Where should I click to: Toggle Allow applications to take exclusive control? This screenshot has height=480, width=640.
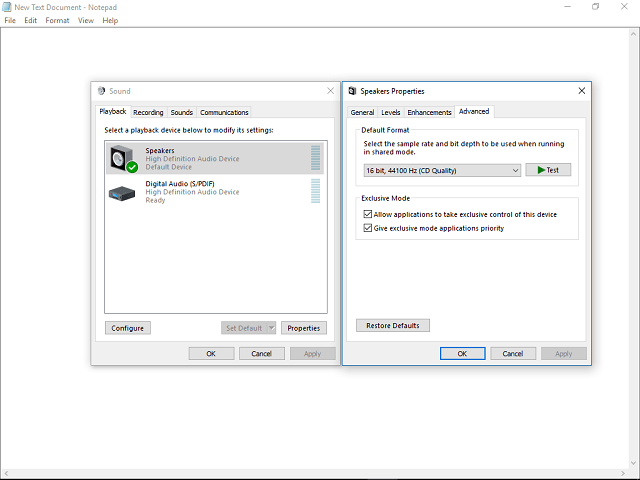click(368, 214)
